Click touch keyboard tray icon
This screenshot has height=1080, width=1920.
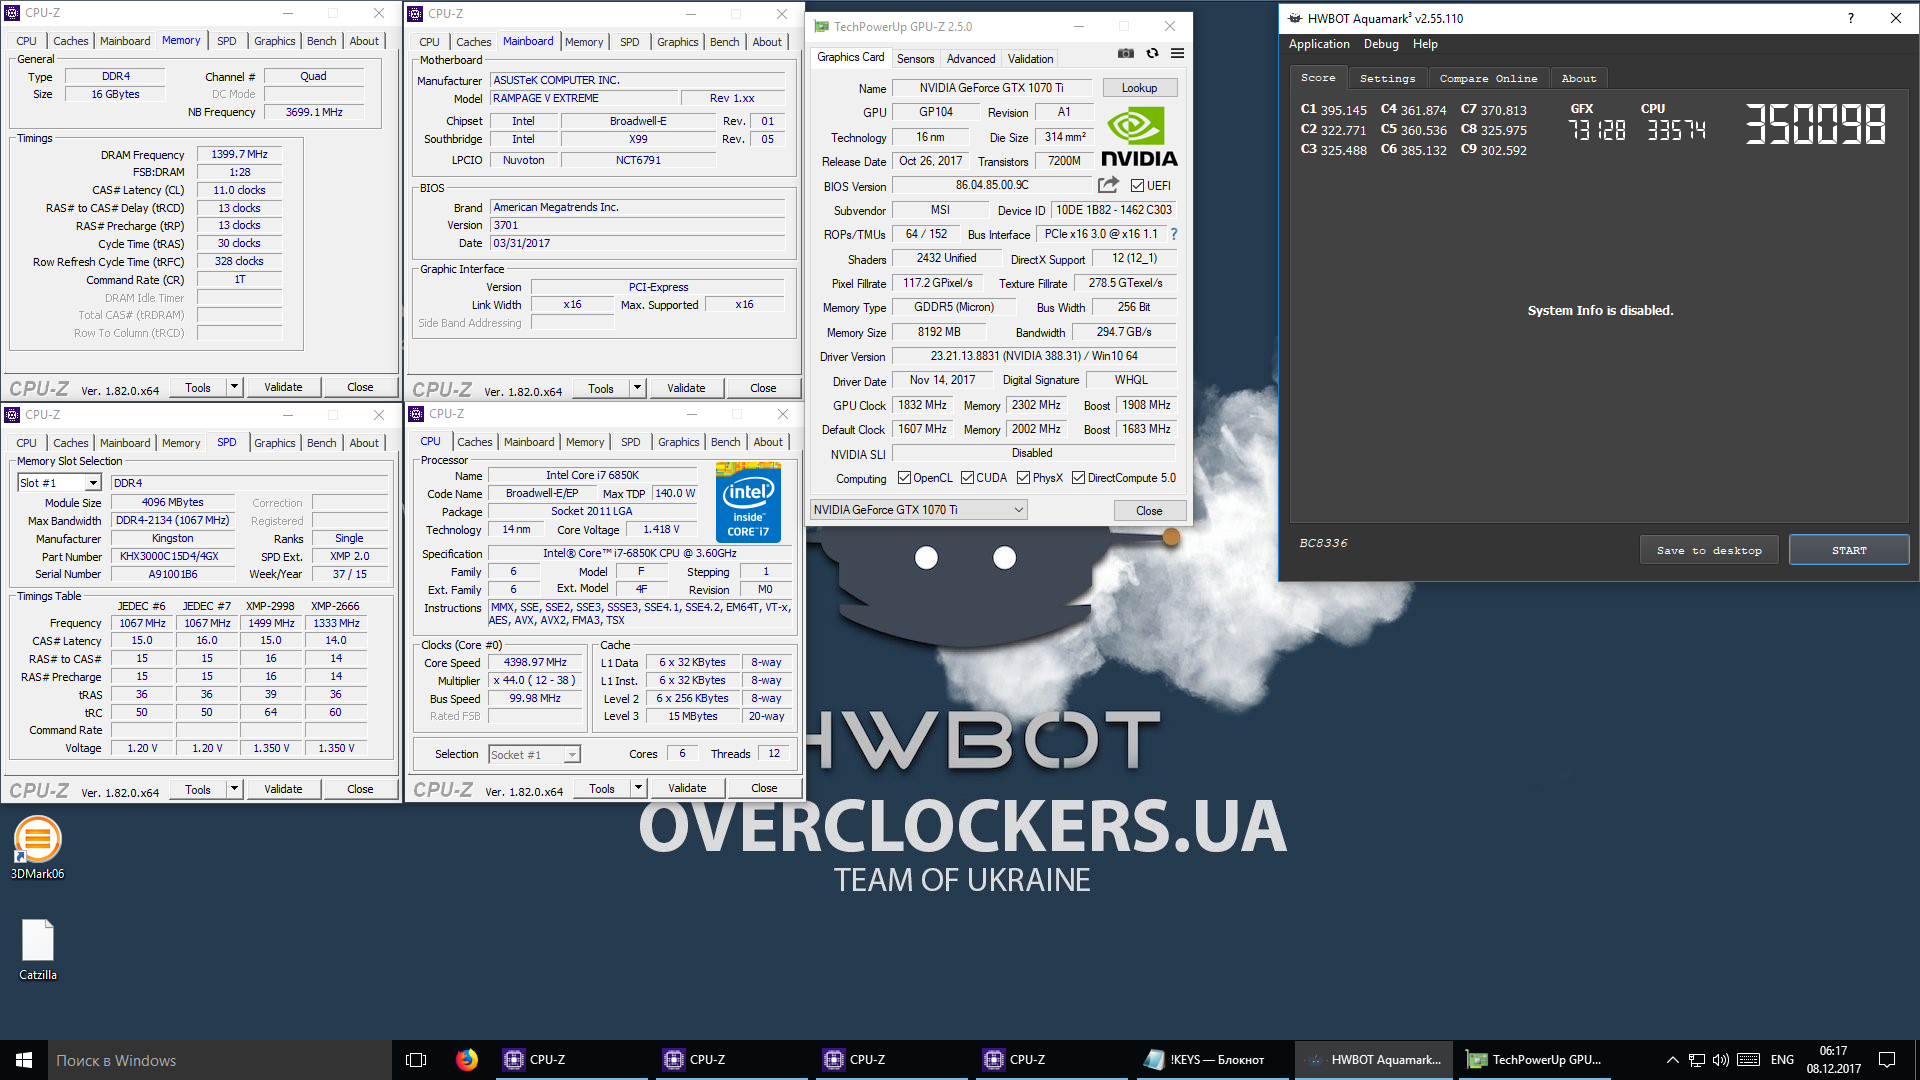(x=1749, y=1060)
